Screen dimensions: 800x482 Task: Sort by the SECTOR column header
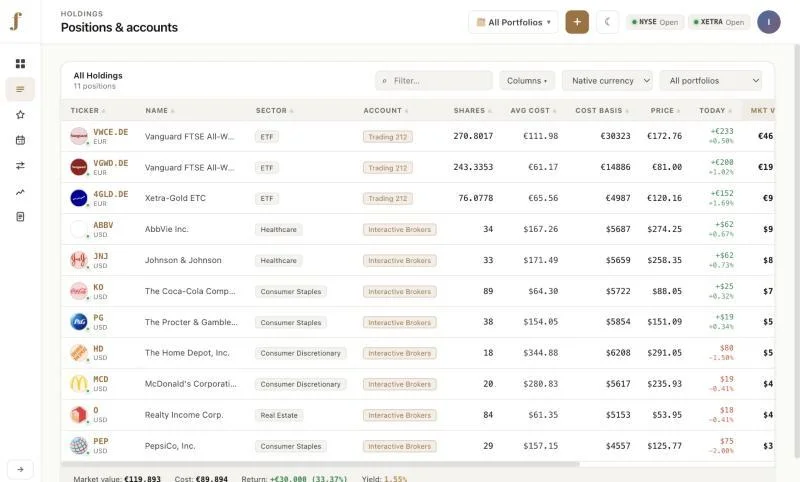(x=274, y=110)
